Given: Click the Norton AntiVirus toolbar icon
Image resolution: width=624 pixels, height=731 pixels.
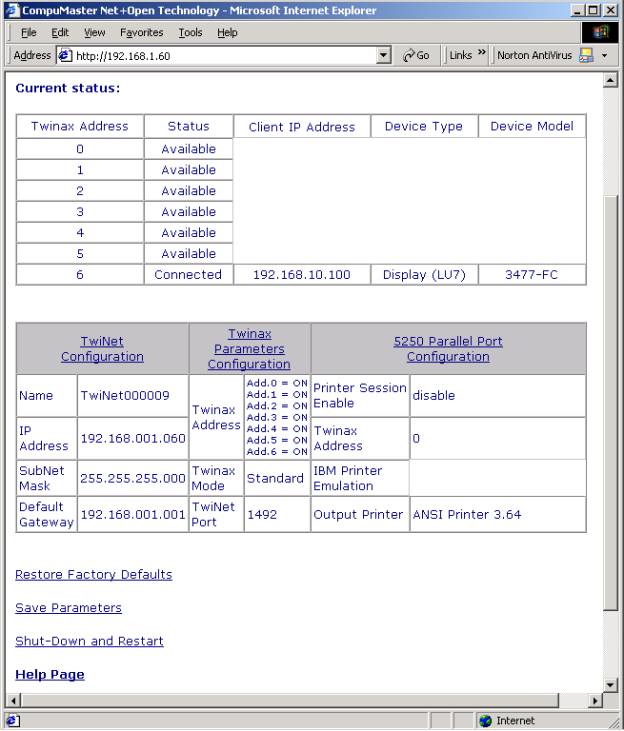Looking at the screenshot, I should 591,55.
